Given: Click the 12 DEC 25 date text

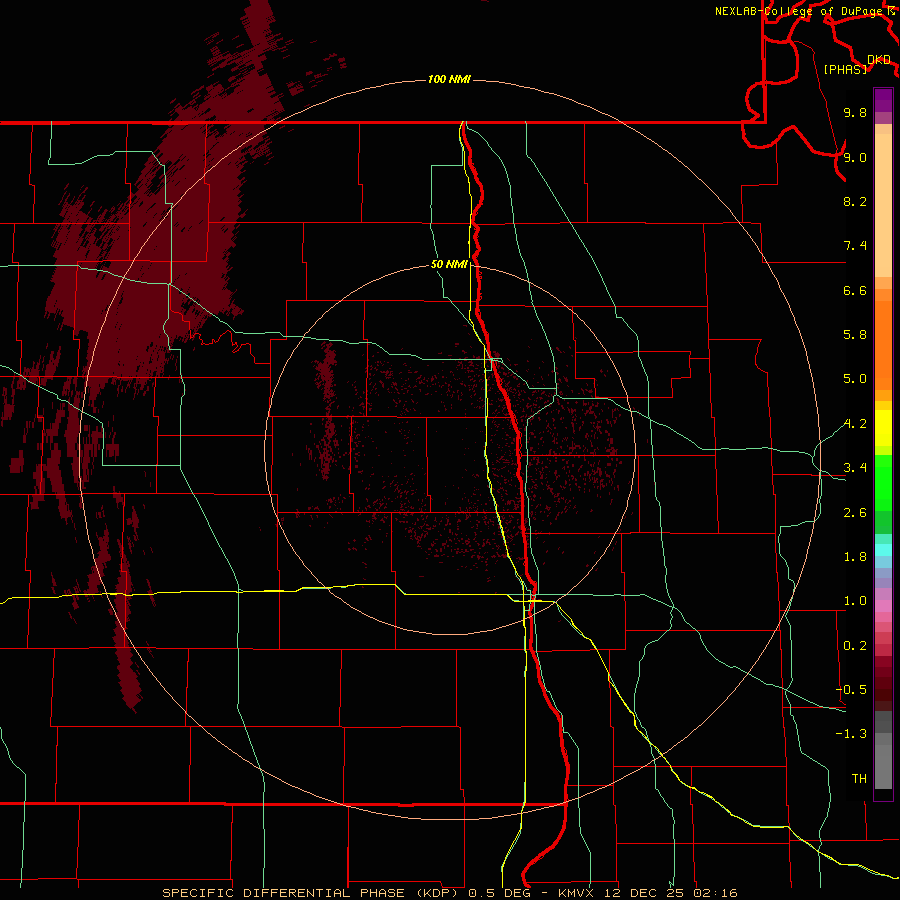Looking at the screenshot, I should click(x=645, y=893).
